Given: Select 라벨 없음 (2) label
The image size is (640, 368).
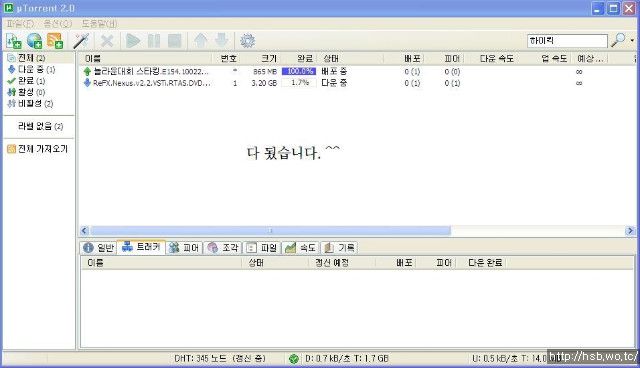Looking at the screenshot, I should [x=40, y=126].
